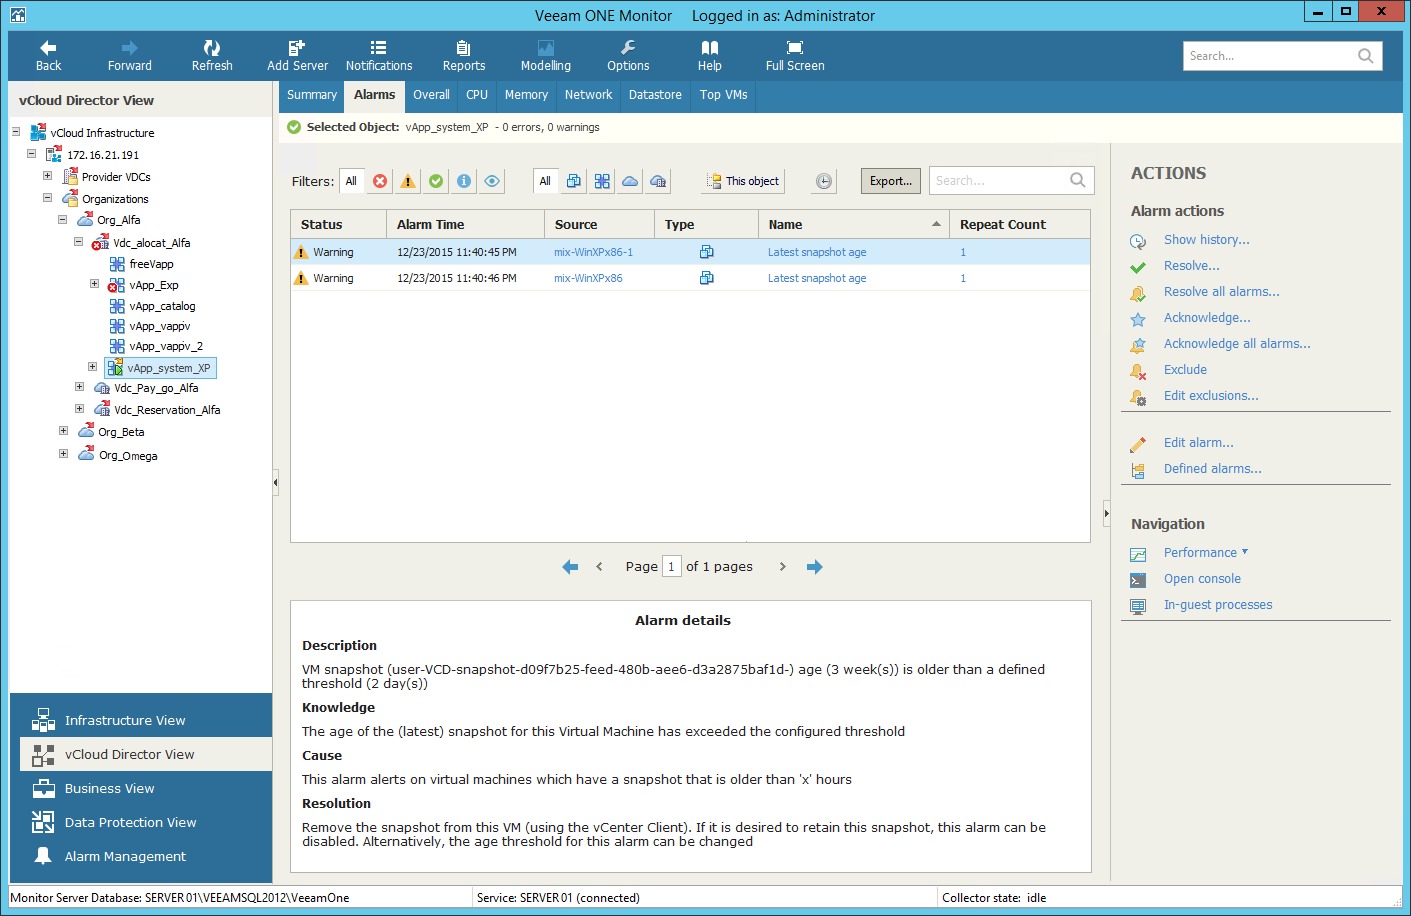1411x916 pixels.
Task: Open the Top VMs tab
Action: [724, 95]
